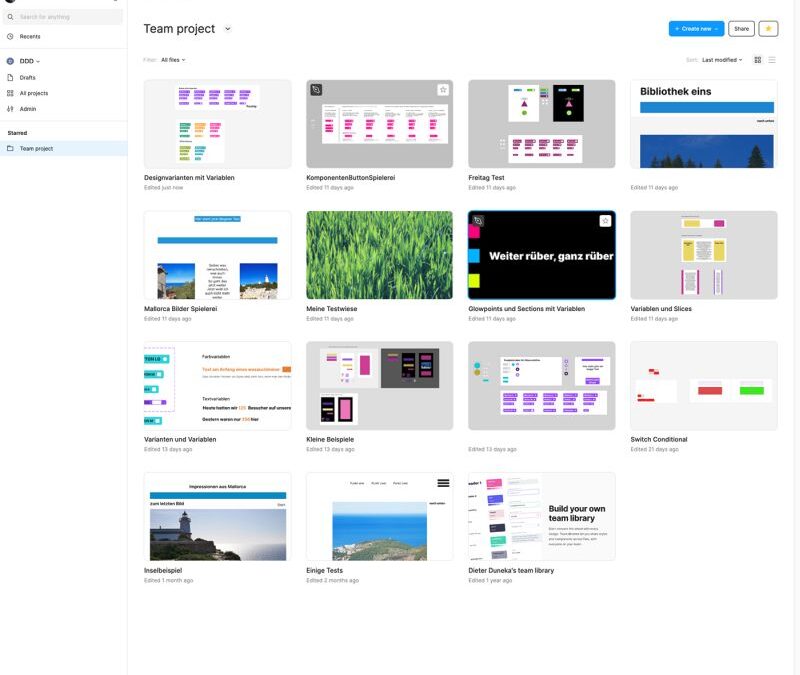The width and height of the screenshot is (800, 675).
Task: Click the Inselbeispiel file name
Action: (163, 570)
